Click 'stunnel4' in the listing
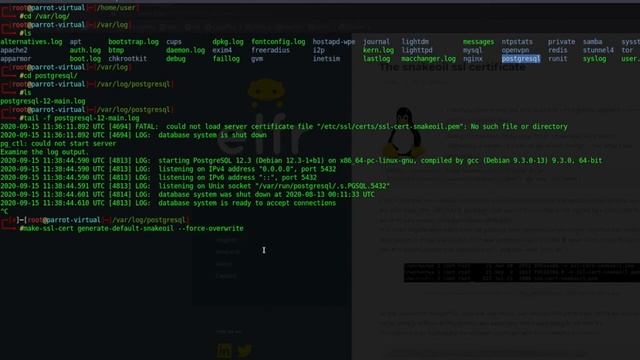640x360 pixels. coord(598,50)
